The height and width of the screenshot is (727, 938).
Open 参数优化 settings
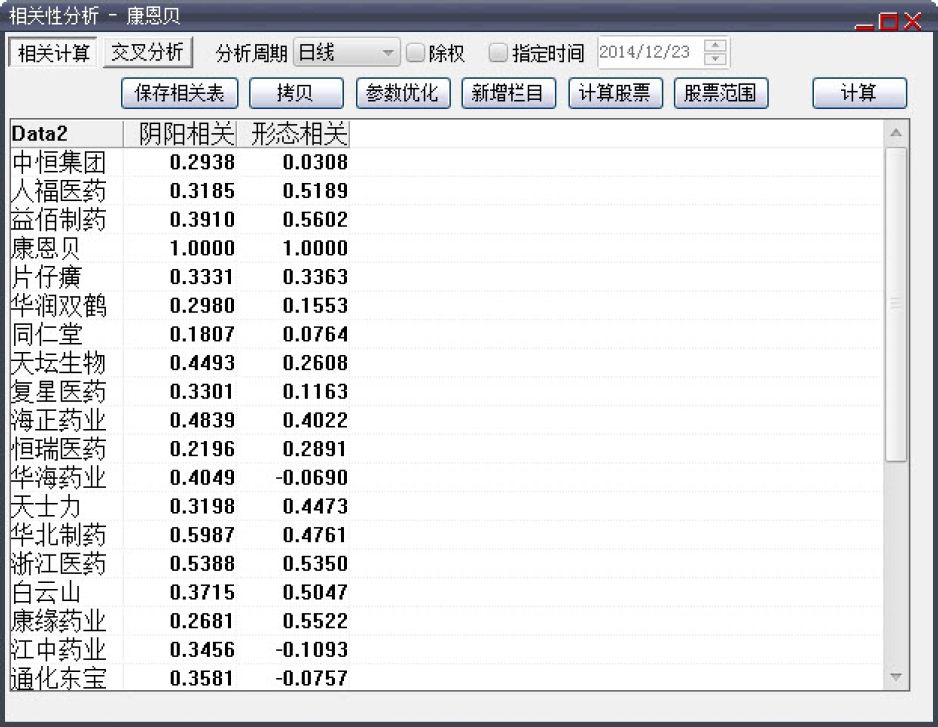(403, 93)
